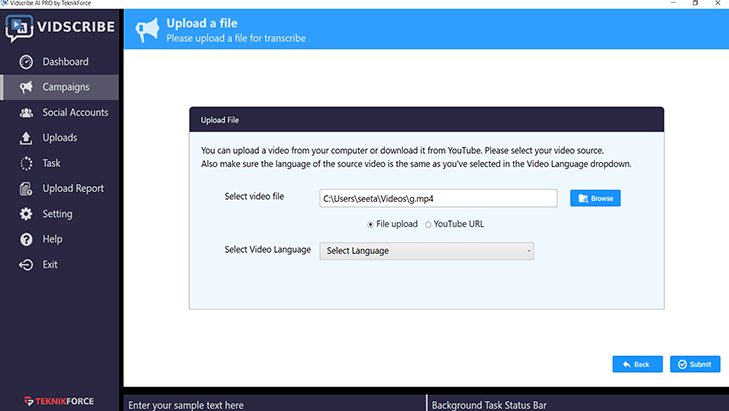Go to Social Accounts section
Image resolution: width=729 pixels, height=411 pixels.
[60, 113]
